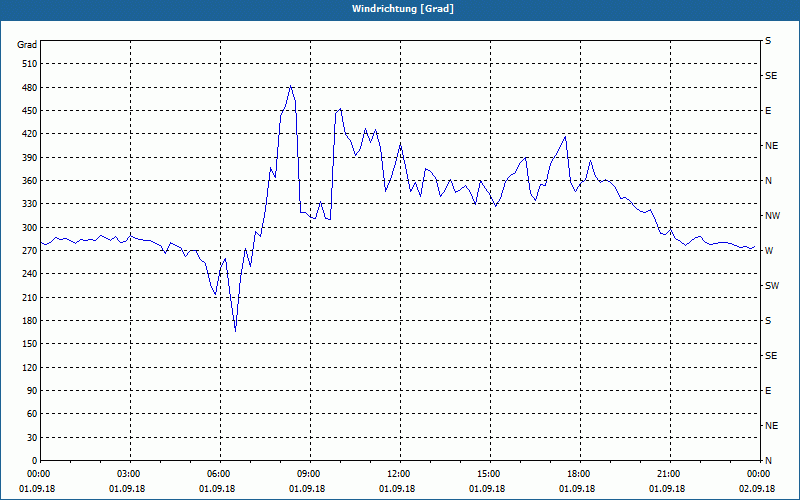Click the 420 degree axis label
The width and height of the screenshot is (800, 500).
[30, 134]
